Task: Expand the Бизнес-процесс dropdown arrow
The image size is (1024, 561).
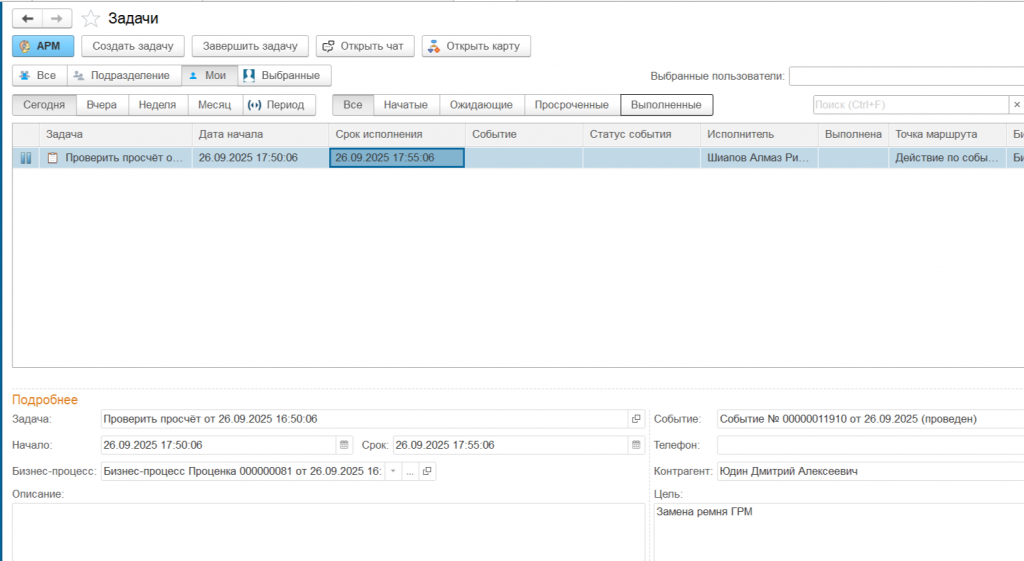Action: [393, 471]
